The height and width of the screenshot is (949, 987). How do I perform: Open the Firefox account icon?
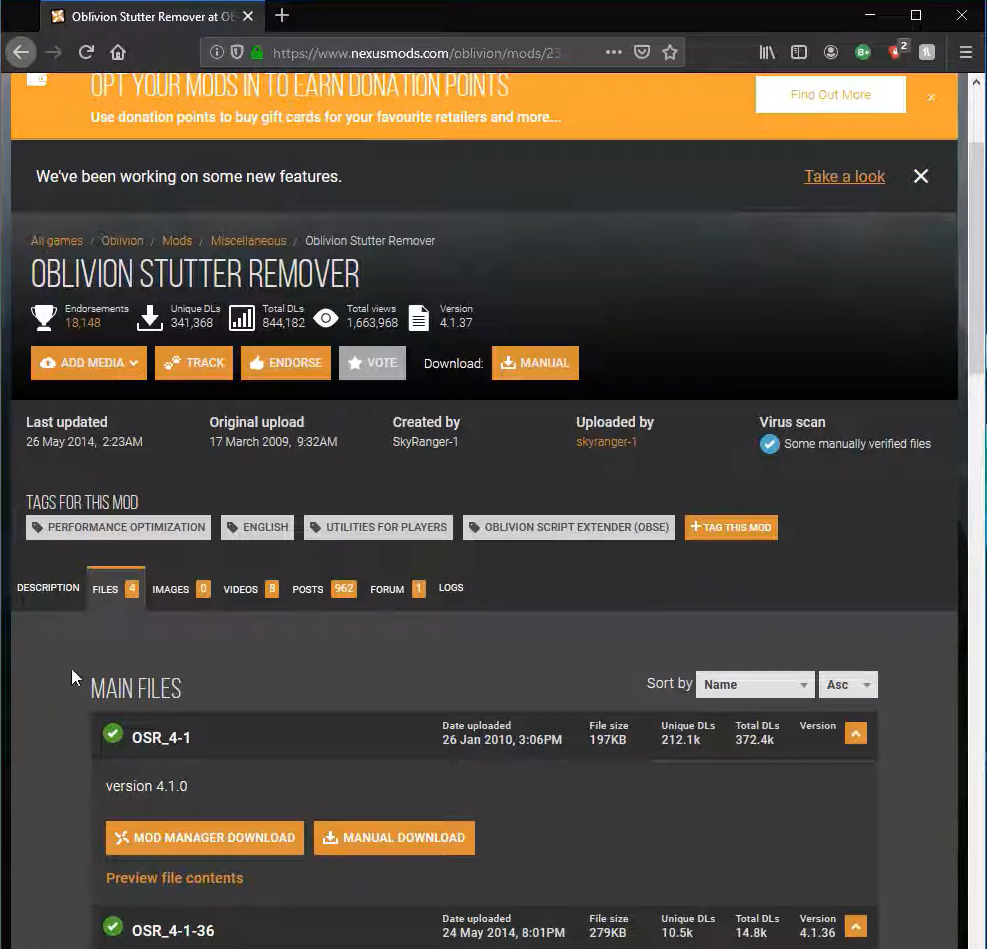[x=831, y=52]
